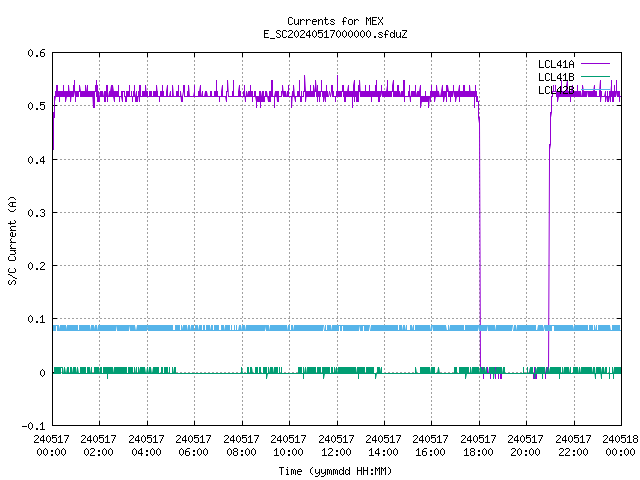Click the x-axis tick 240517 02:00

tap(98, 445)
